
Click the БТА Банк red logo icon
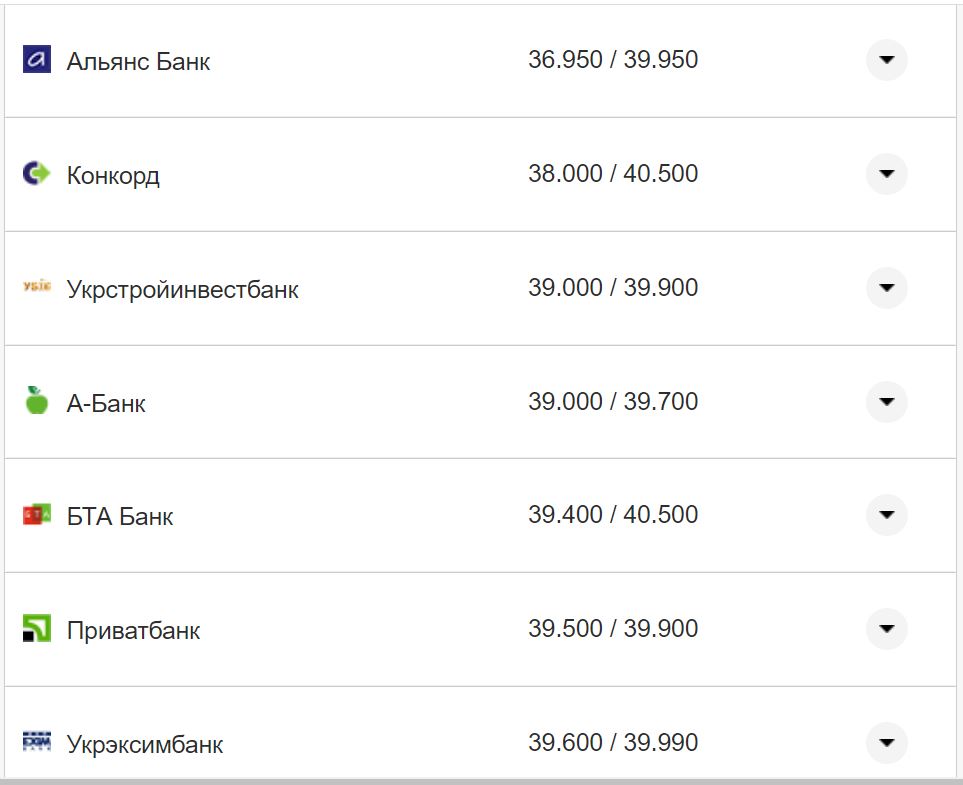pyautogui.click(x=36, y=515)
